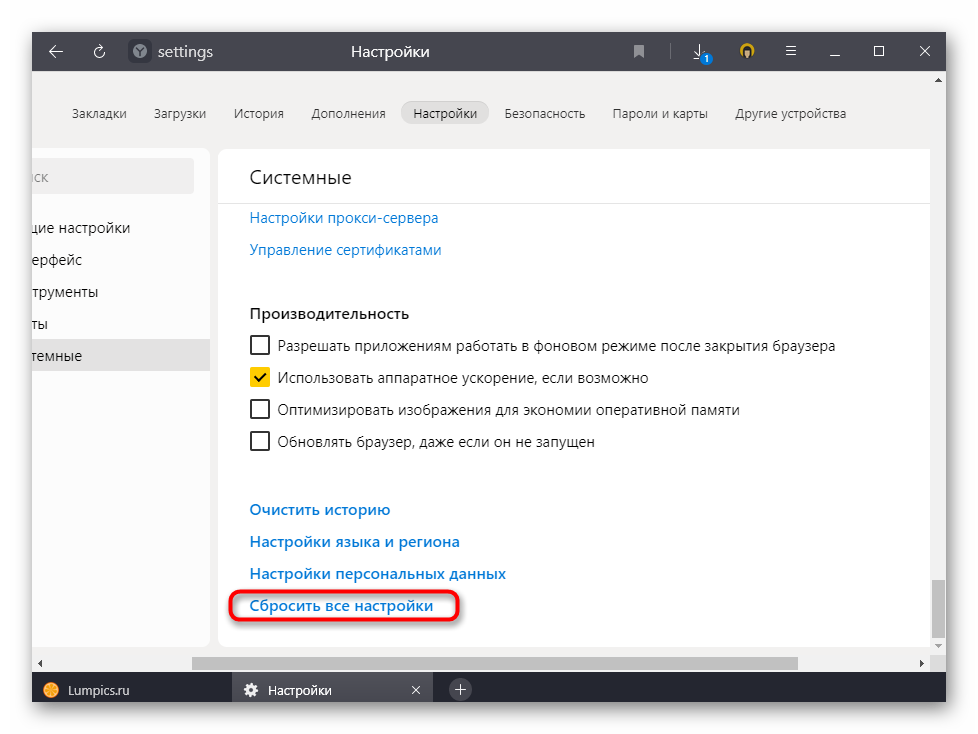Viewport: 978px width, 734px height.
Task: Click the scroll left arrow at bottom
Action: 40,663
